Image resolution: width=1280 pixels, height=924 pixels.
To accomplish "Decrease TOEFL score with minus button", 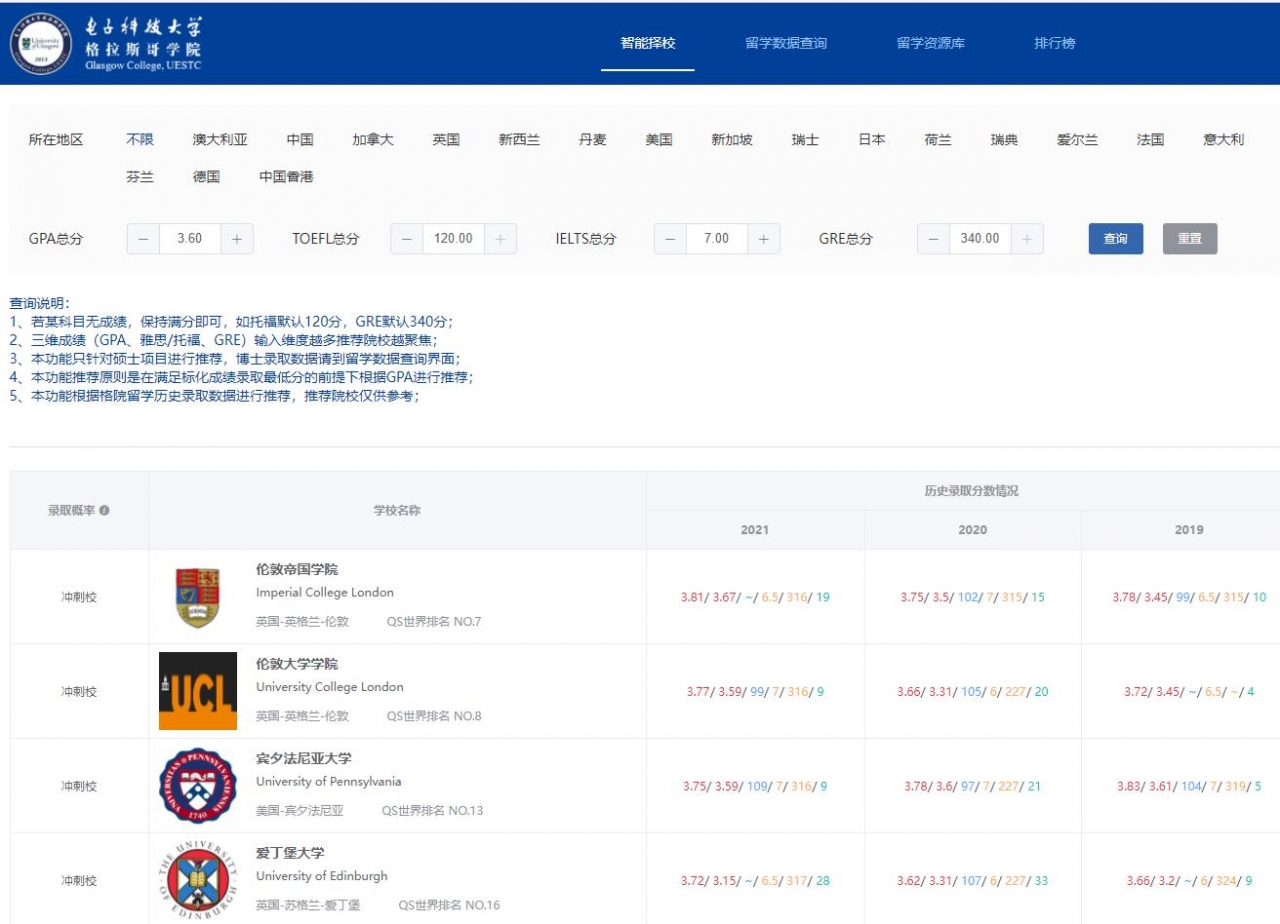I will pos(406,239).
